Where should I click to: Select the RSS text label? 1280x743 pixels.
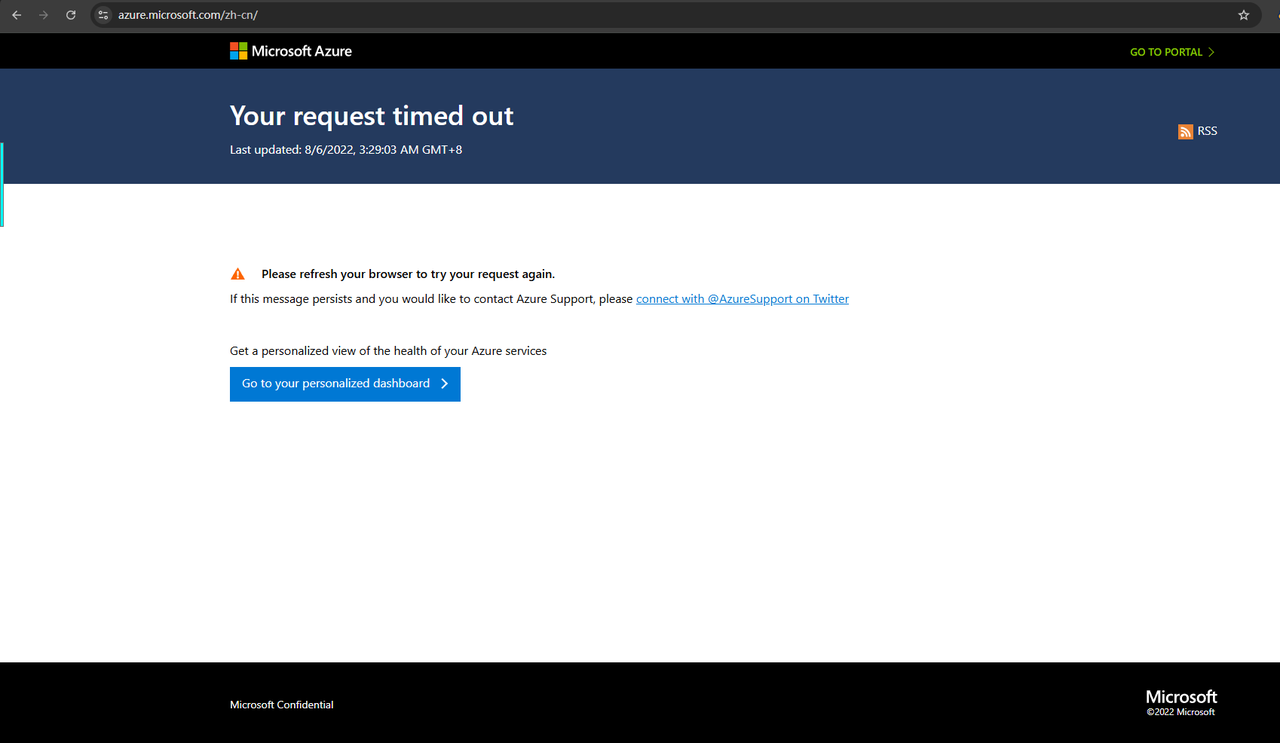click(1207, 131)
